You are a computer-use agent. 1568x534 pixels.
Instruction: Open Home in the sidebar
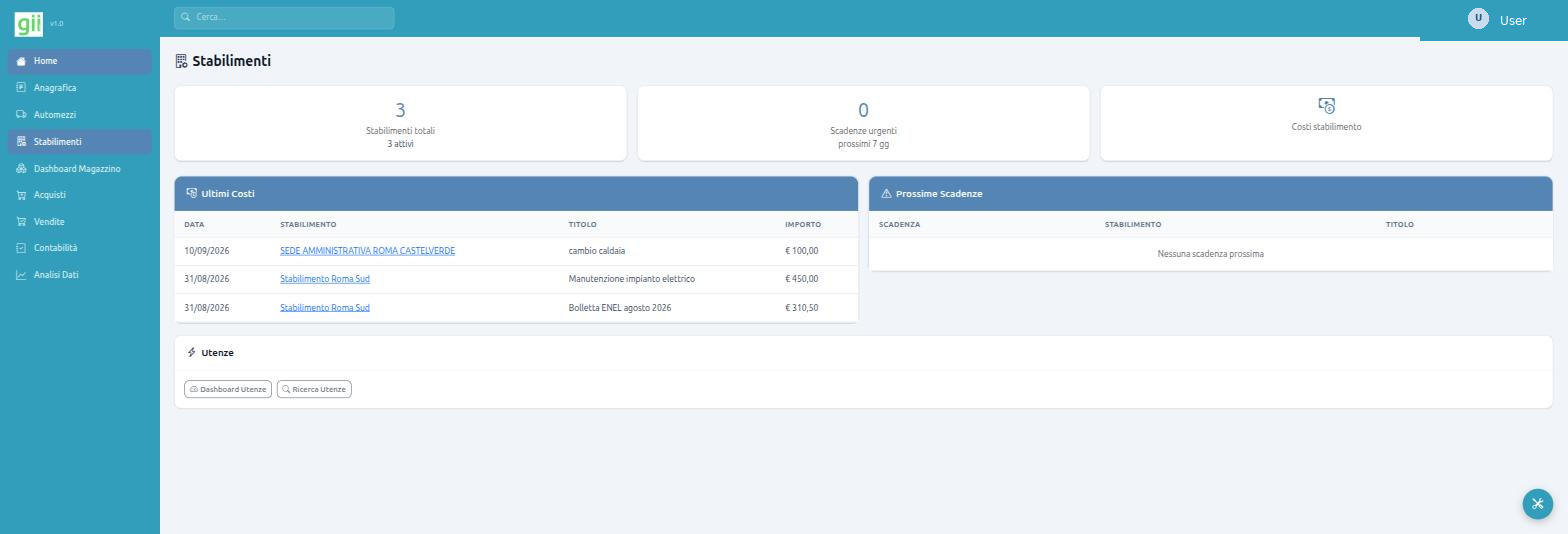point(80,61)
